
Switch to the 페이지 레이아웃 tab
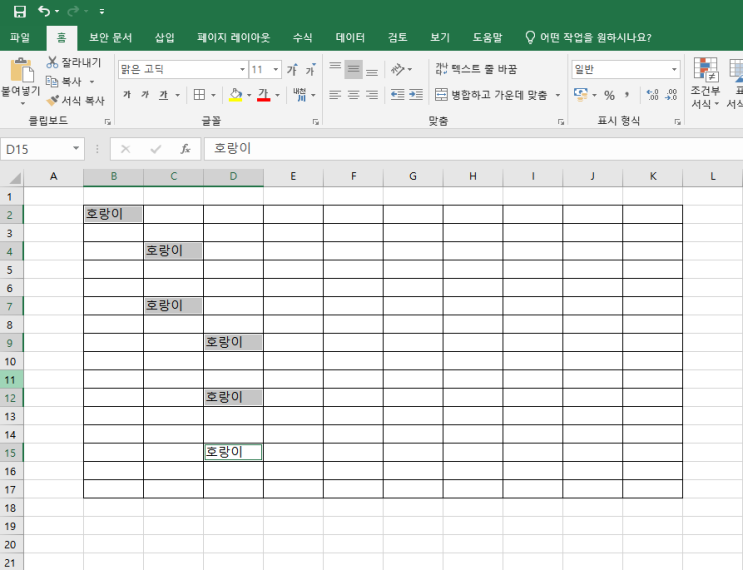tap(233, 37)
